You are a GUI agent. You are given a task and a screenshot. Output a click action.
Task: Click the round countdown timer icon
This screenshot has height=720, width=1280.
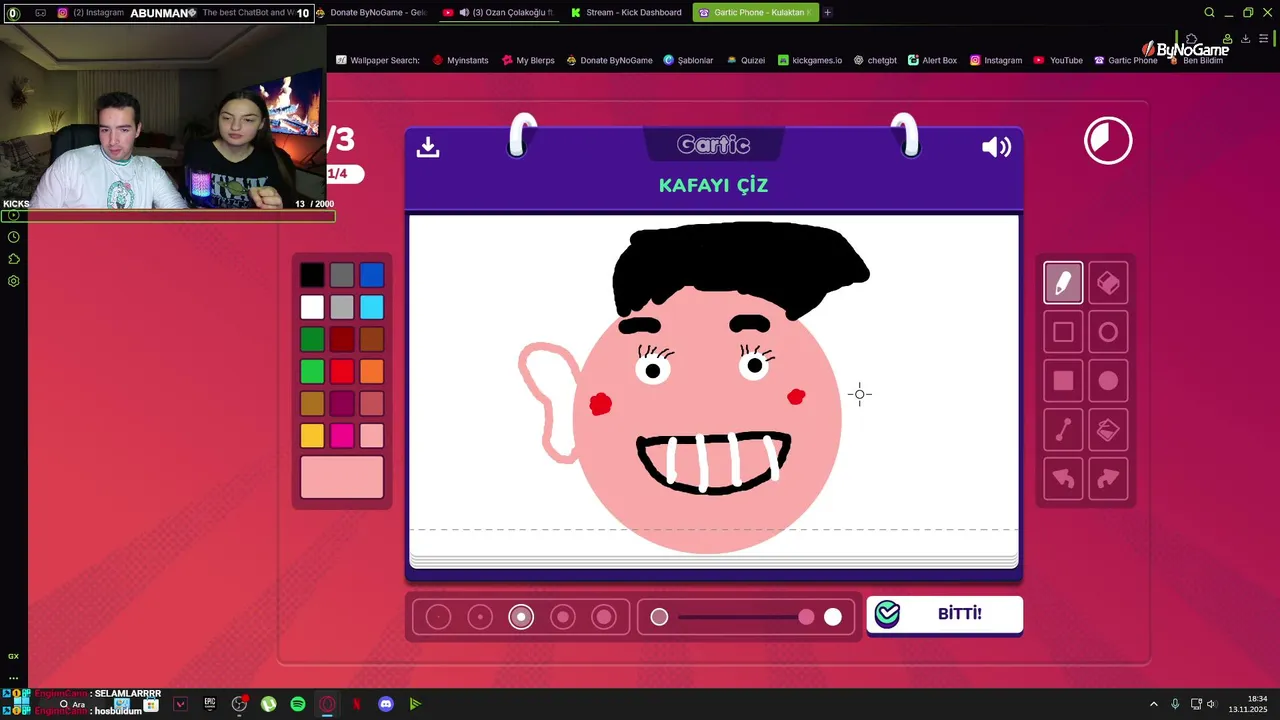point(1108,141)
